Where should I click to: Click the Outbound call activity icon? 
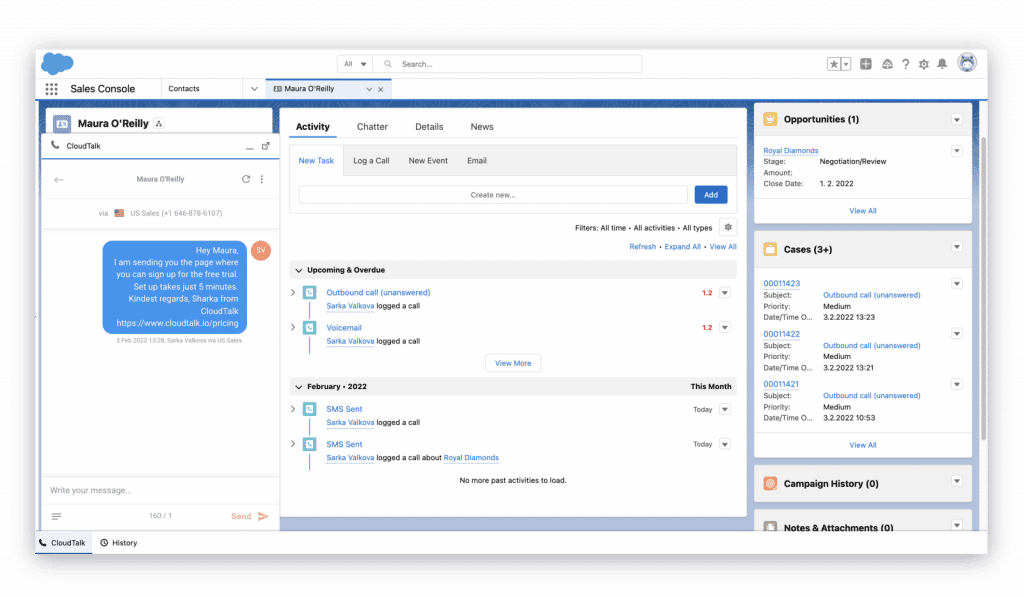tap(310, 293)
